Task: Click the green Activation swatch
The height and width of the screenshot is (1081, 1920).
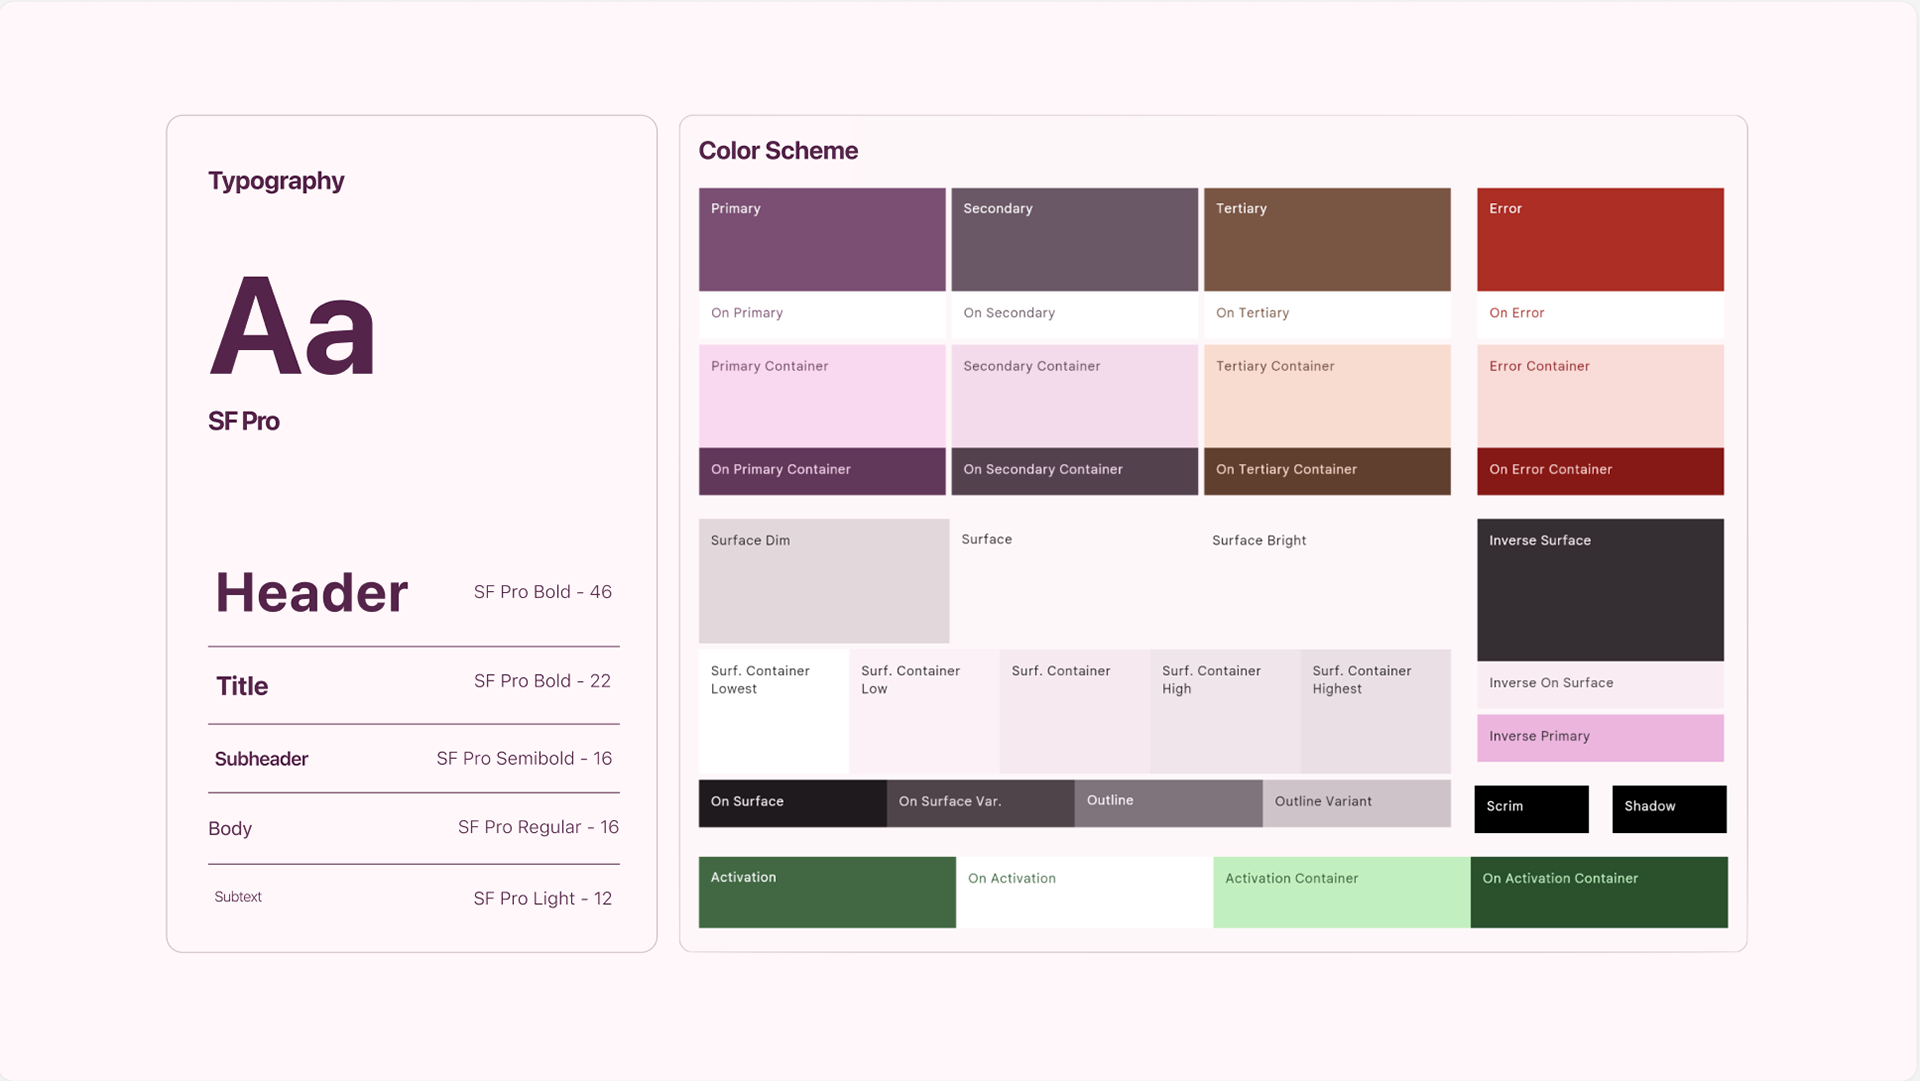Action: tap(827, 892)
